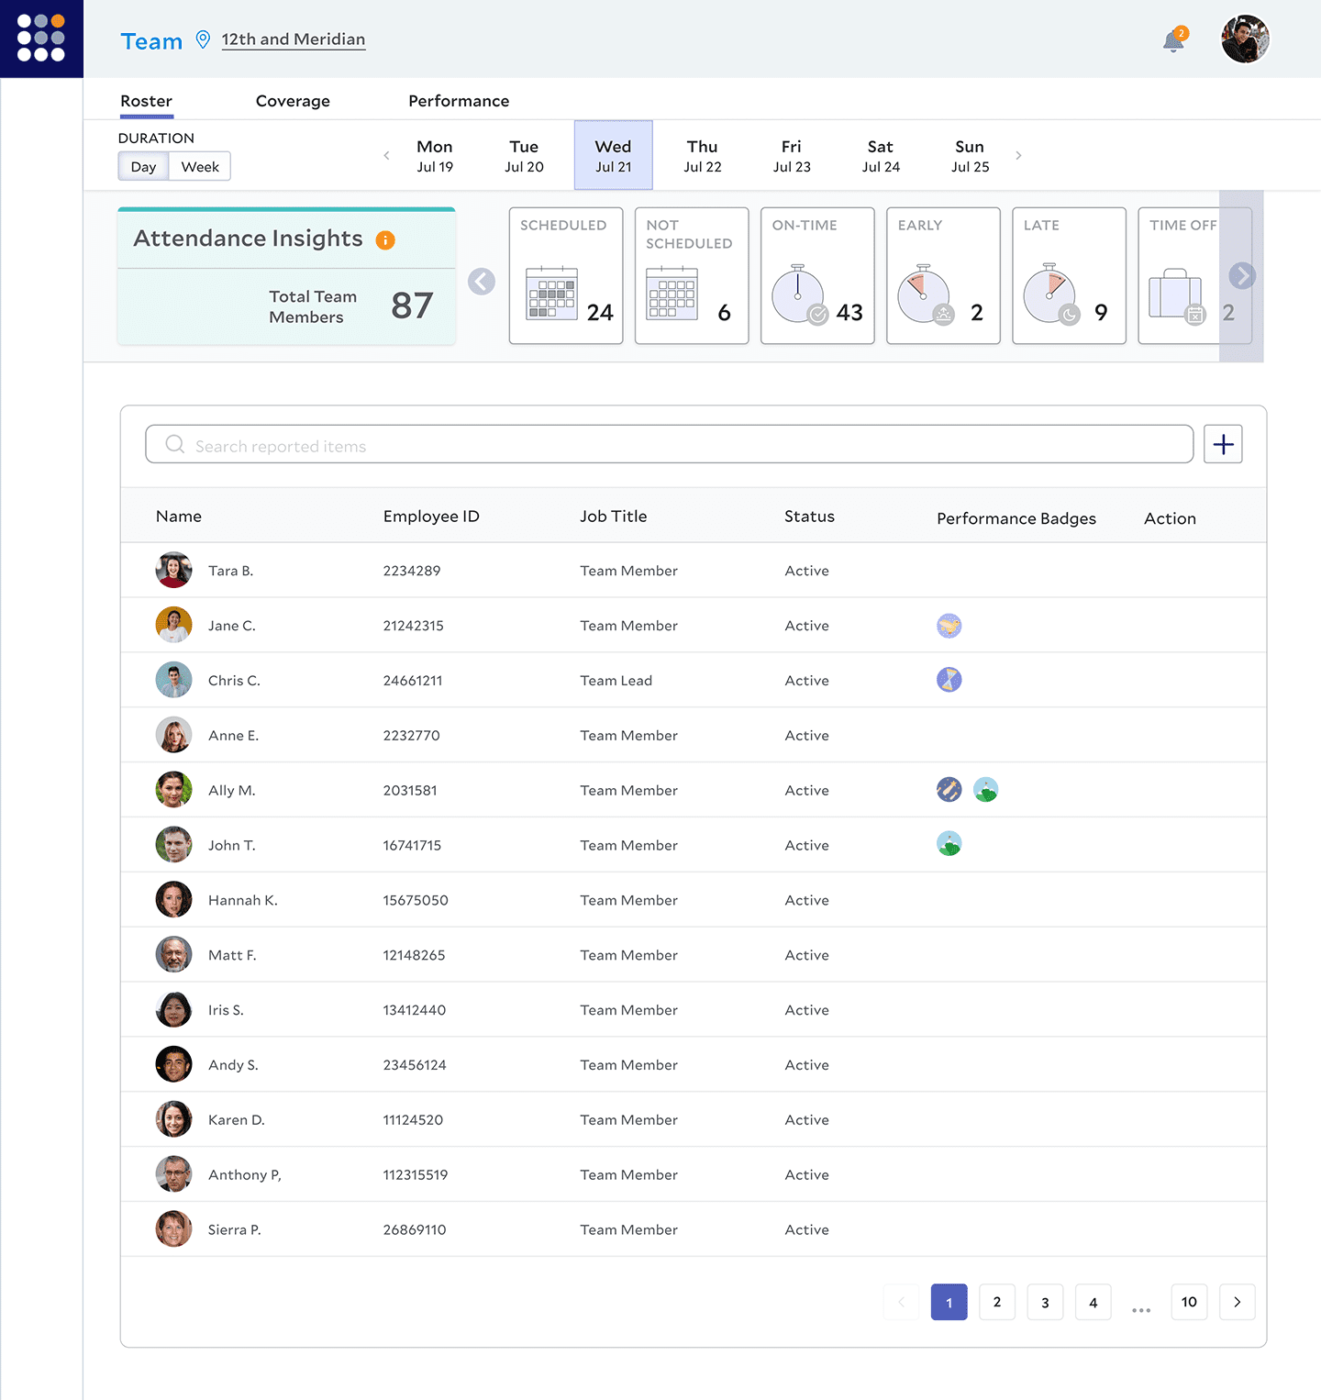Open the Not Scheduled card
The image size is (1321, 1400).
point(674,293)
